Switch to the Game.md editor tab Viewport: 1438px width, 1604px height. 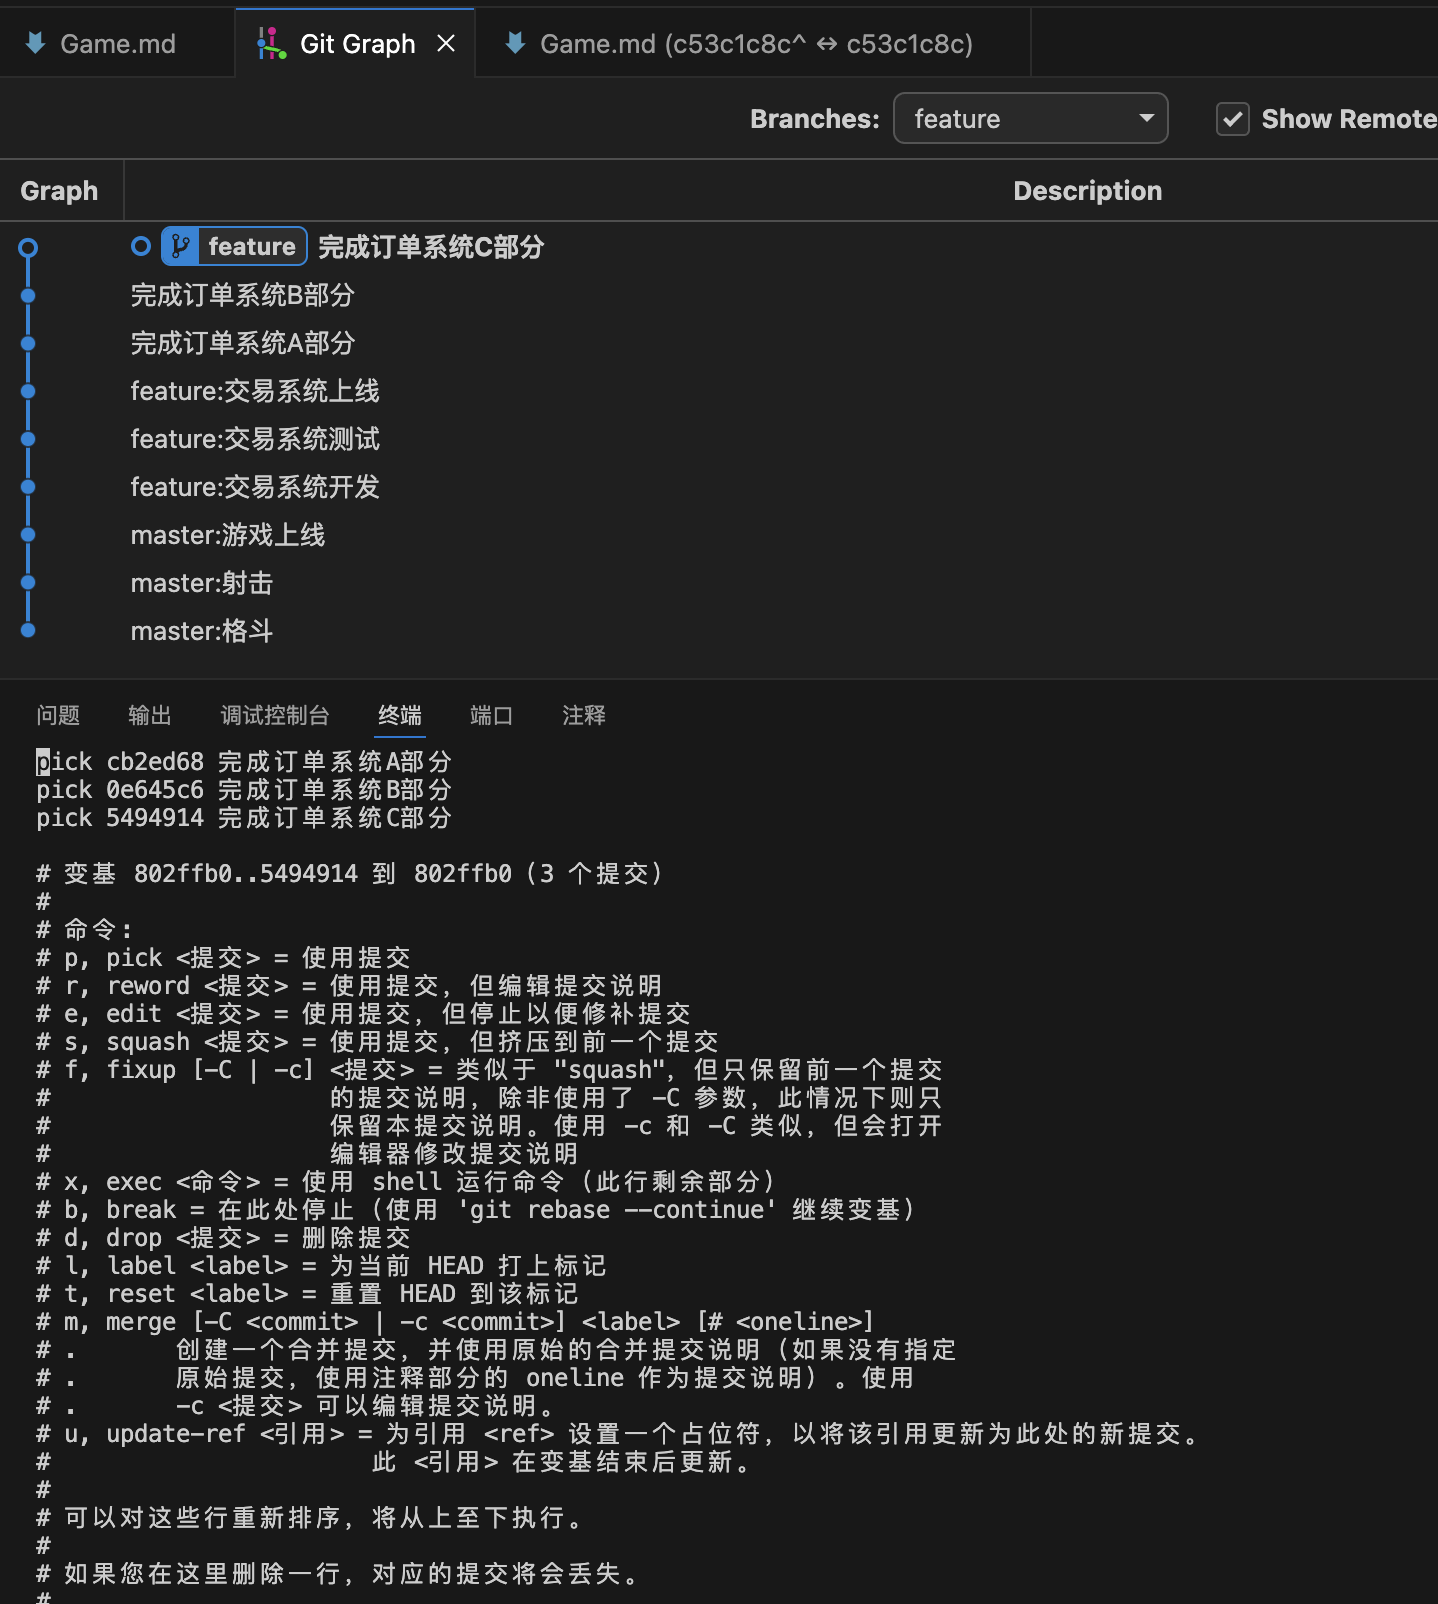click(x=117, y=44)
